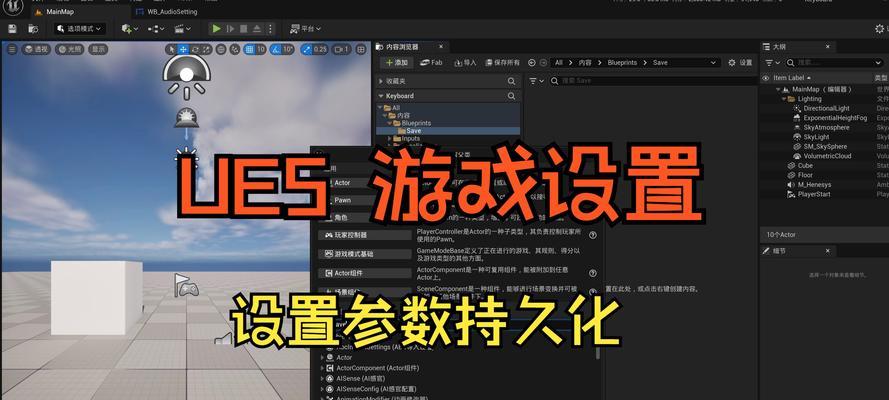Open the content browser path history dropdown
The width and height of the screenshot is (889, 400).
point(713,63)
